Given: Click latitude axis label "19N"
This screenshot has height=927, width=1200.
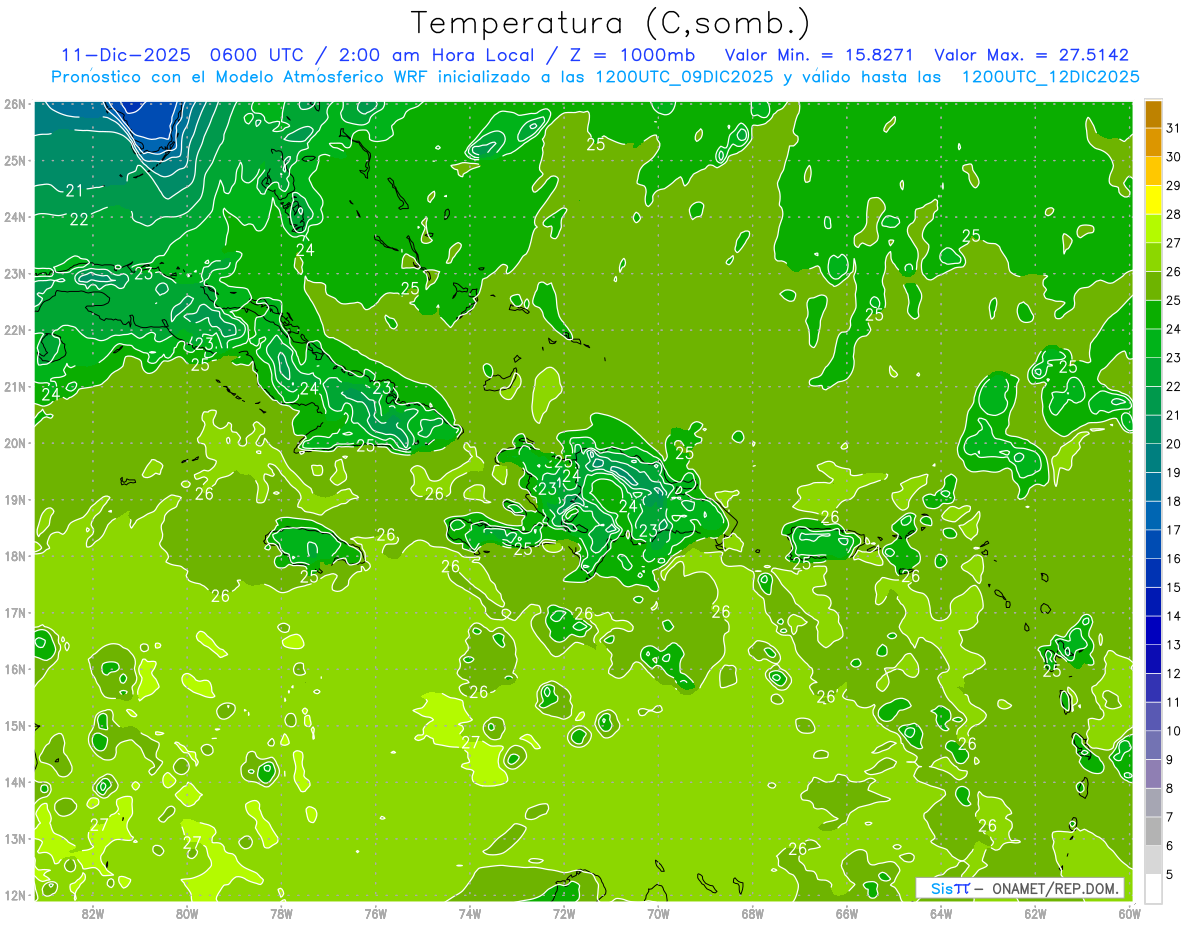Looking at the screenshot, I should click(15, 500).
